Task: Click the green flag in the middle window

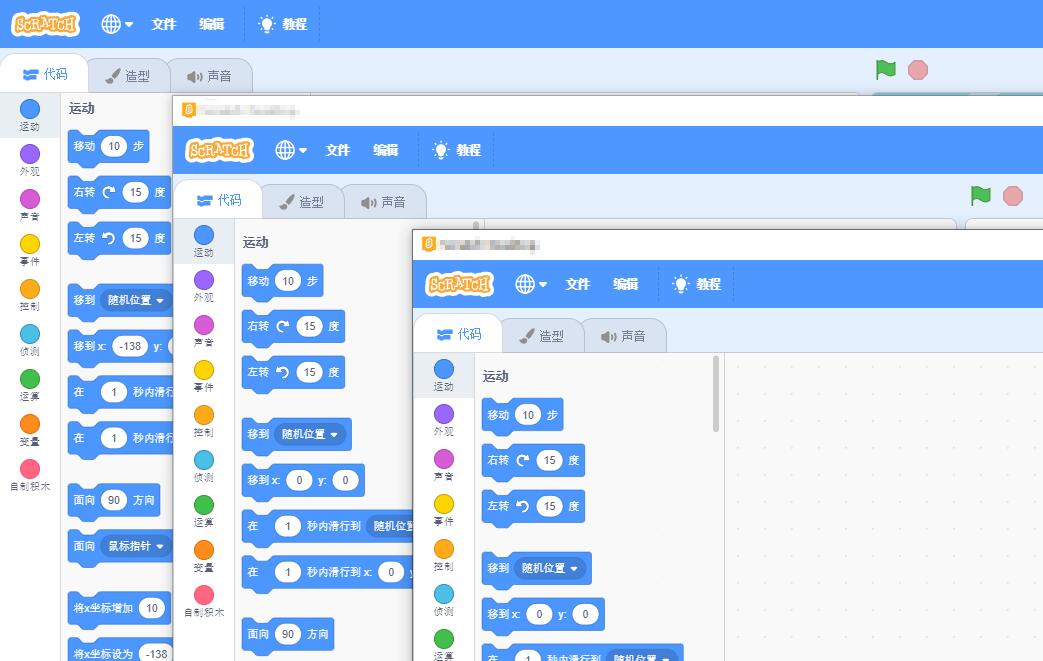Action: point(980,196)
